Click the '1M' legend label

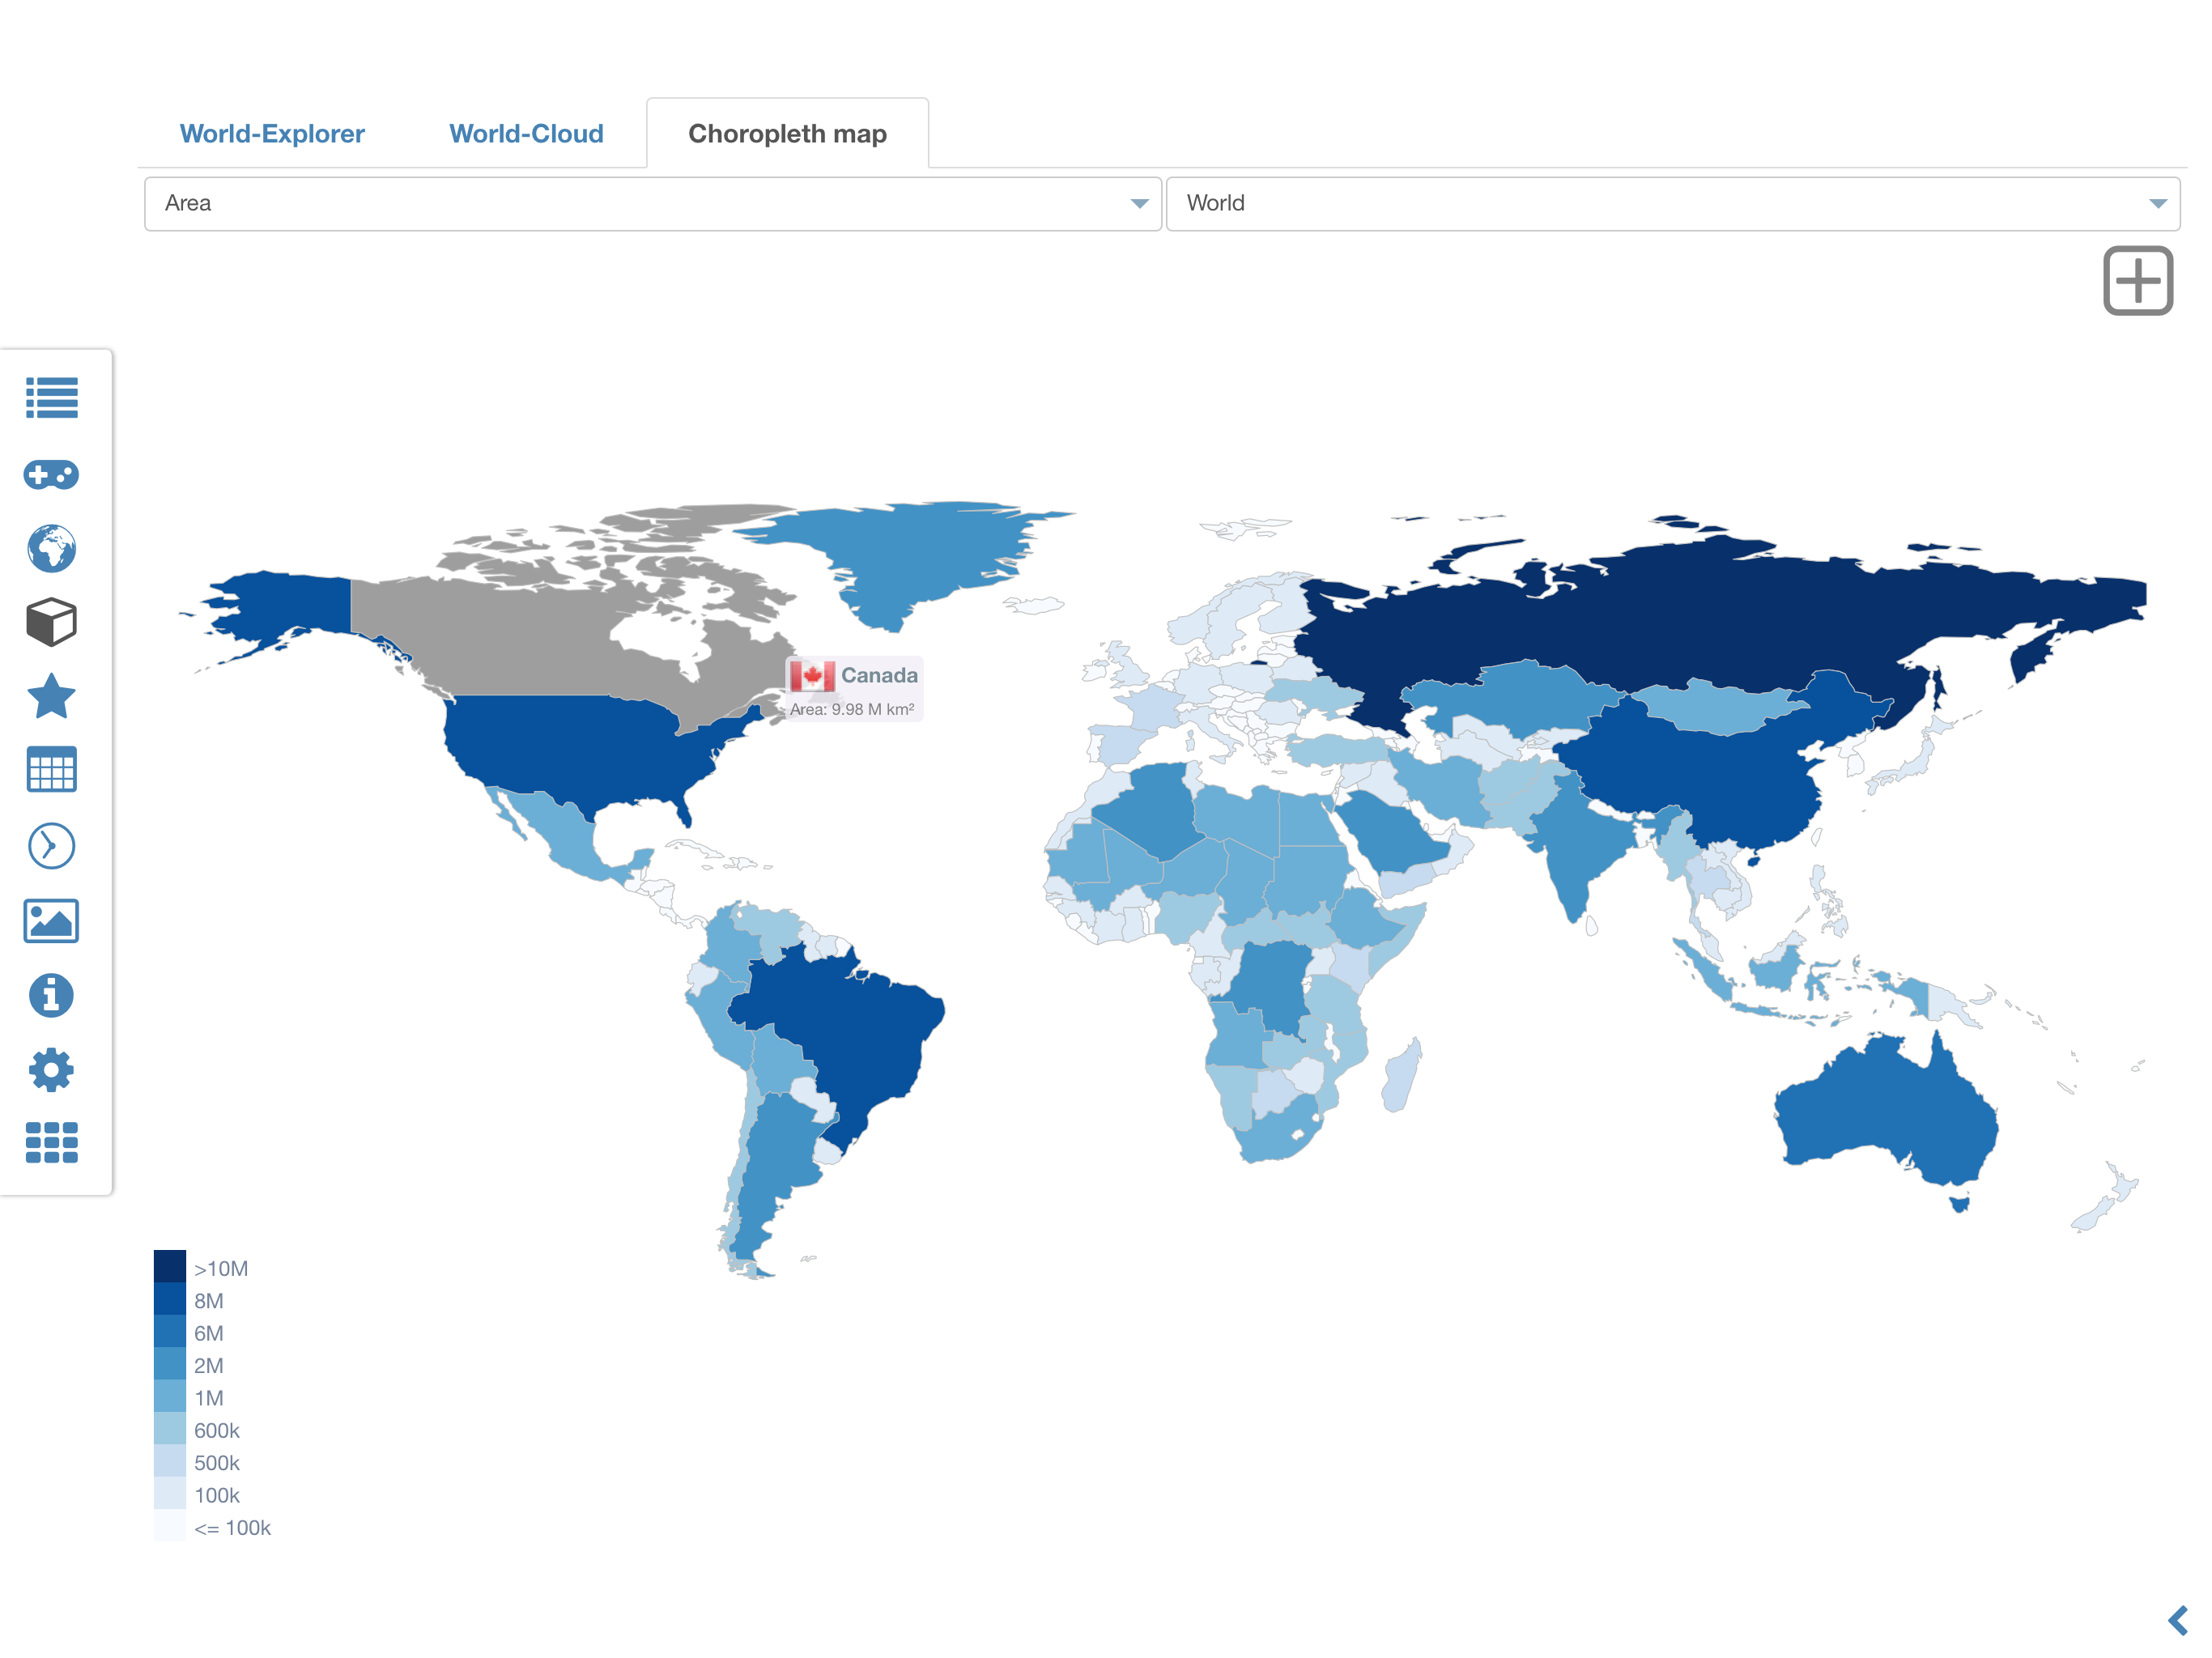tap(209, 1398)
